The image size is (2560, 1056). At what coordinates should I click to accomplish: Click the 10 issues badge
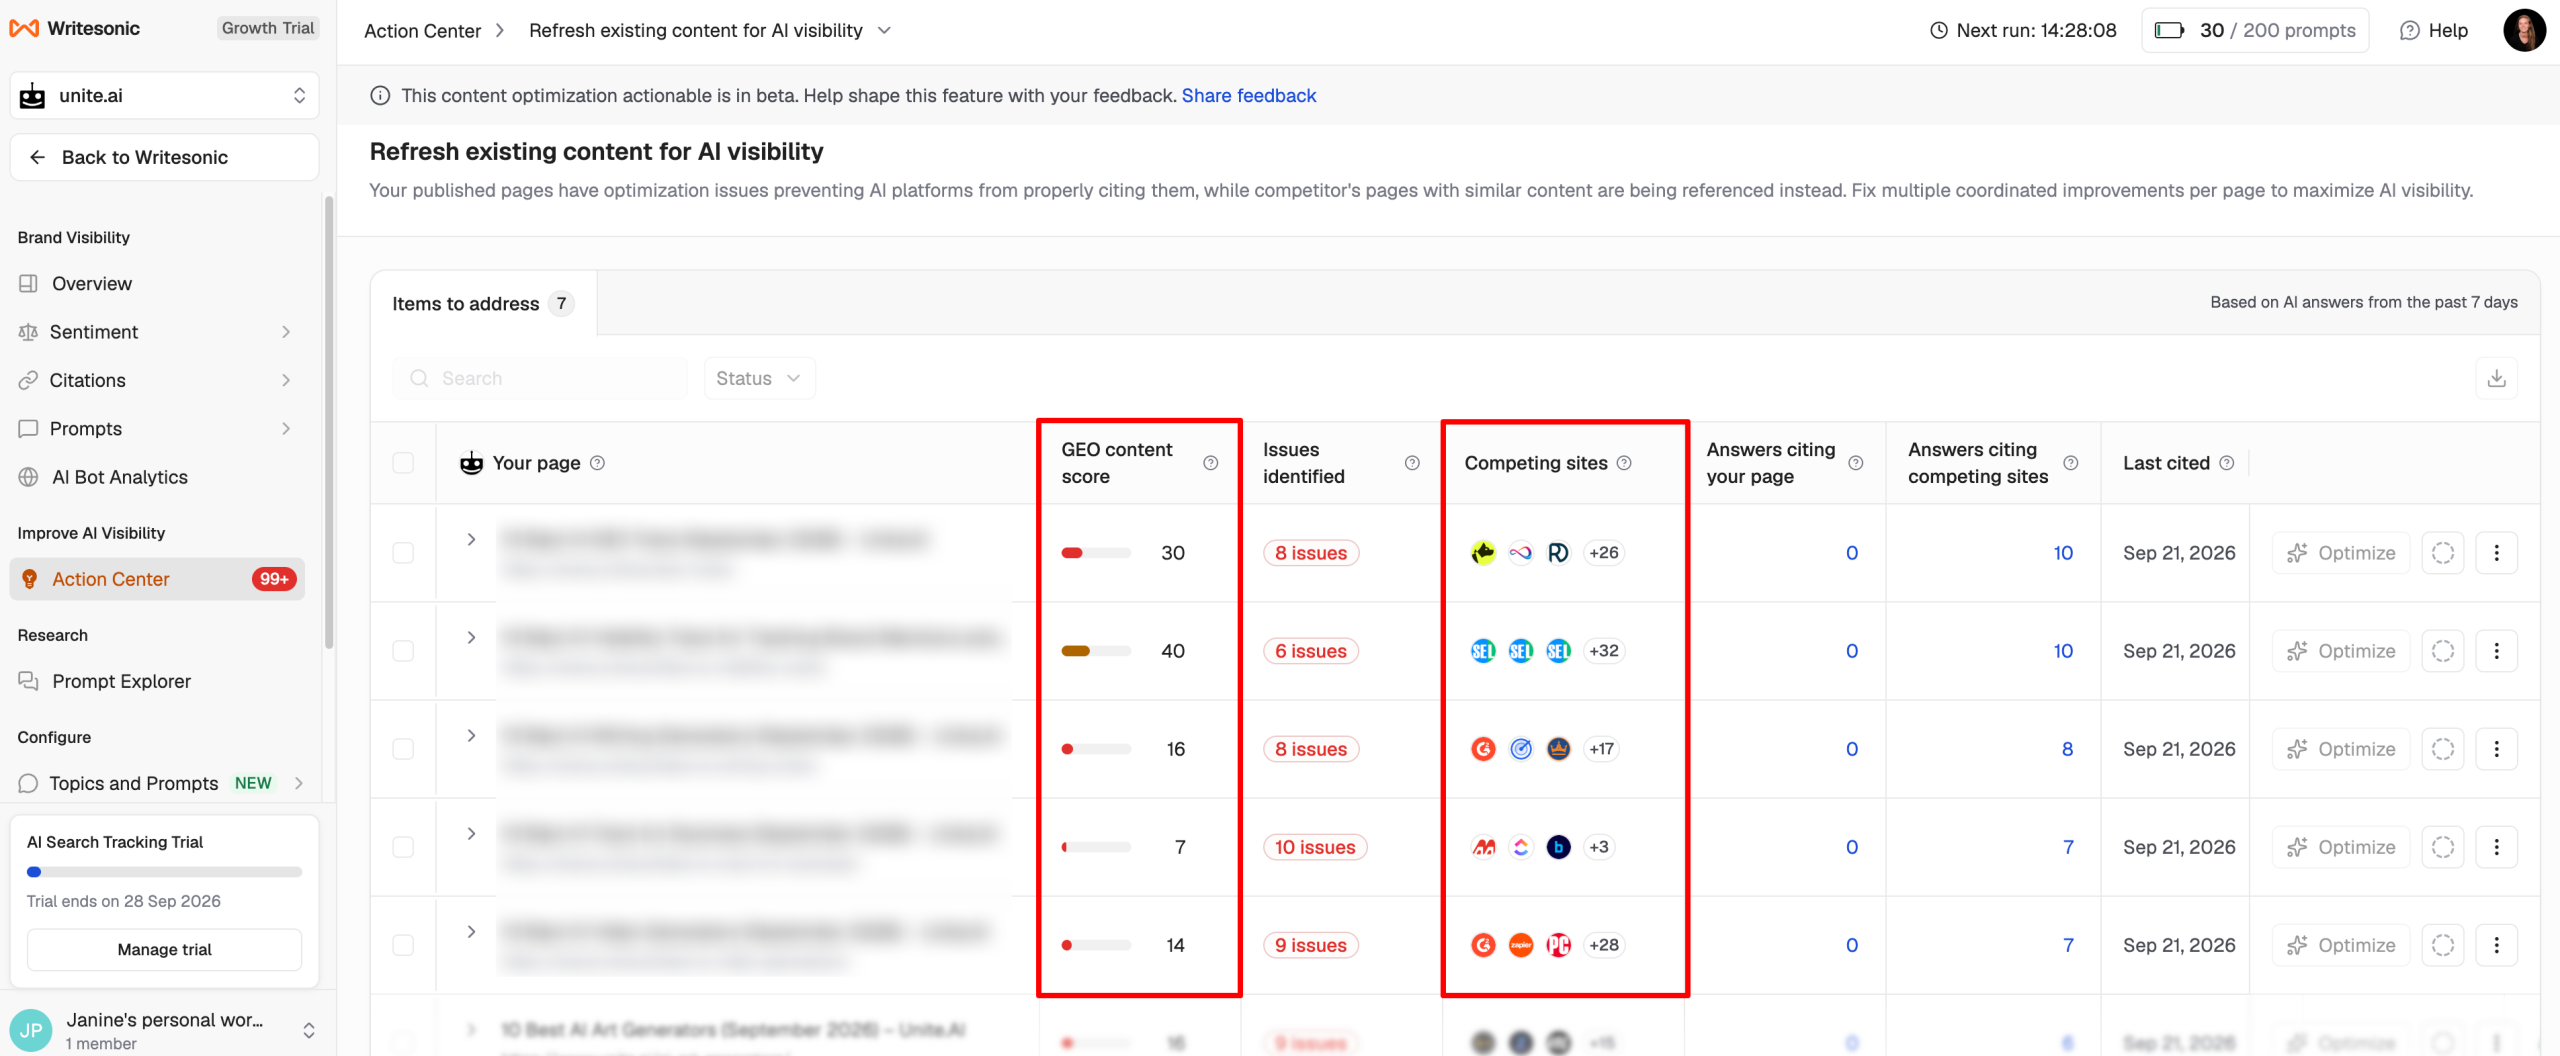pos(1315,847)
